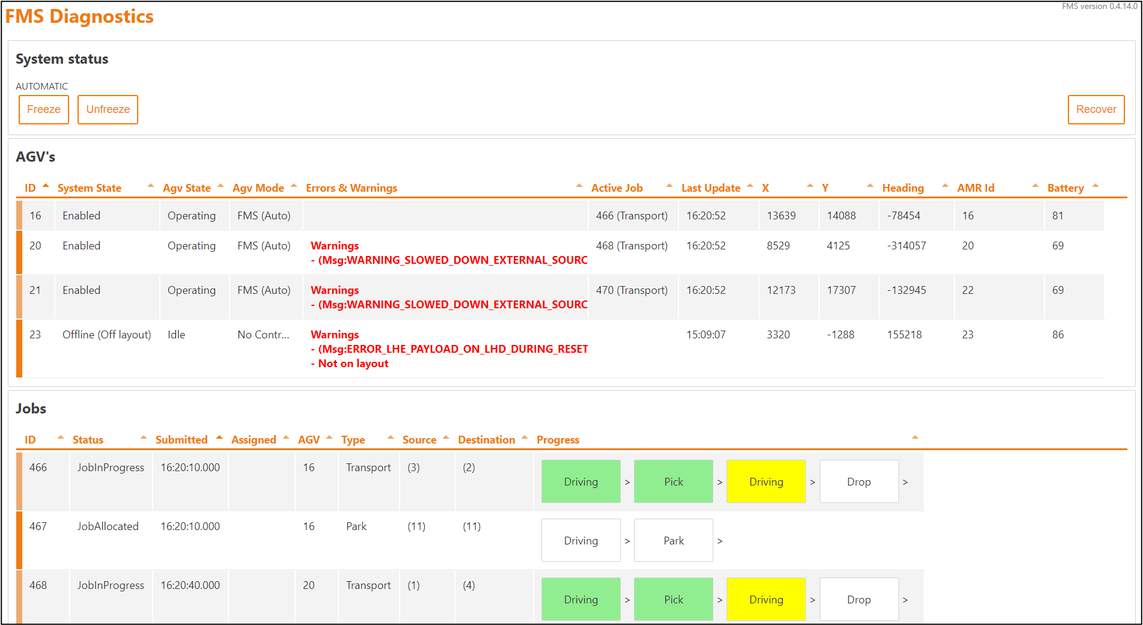Sort AGVs by Last Update arrow
The height and width of the screenshot is (625, 1143).
(750, 187)
